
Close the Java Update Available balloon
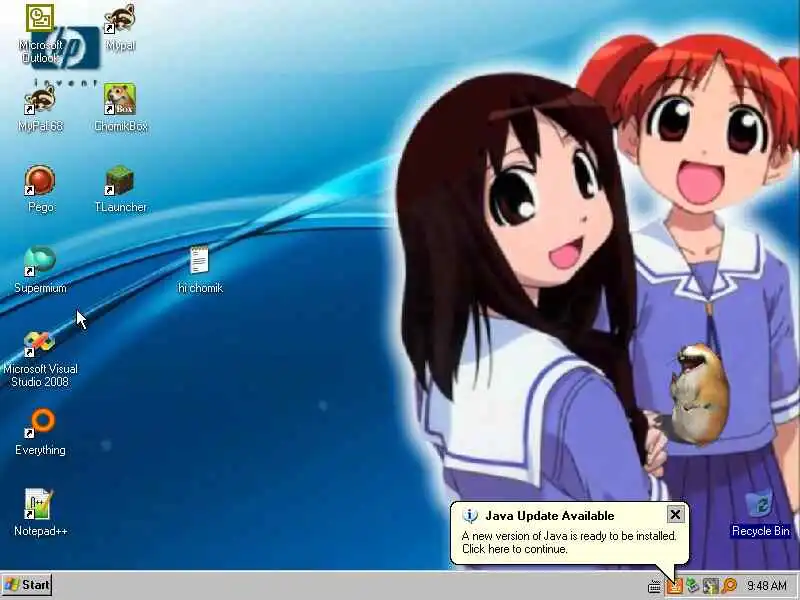[675, 515]
